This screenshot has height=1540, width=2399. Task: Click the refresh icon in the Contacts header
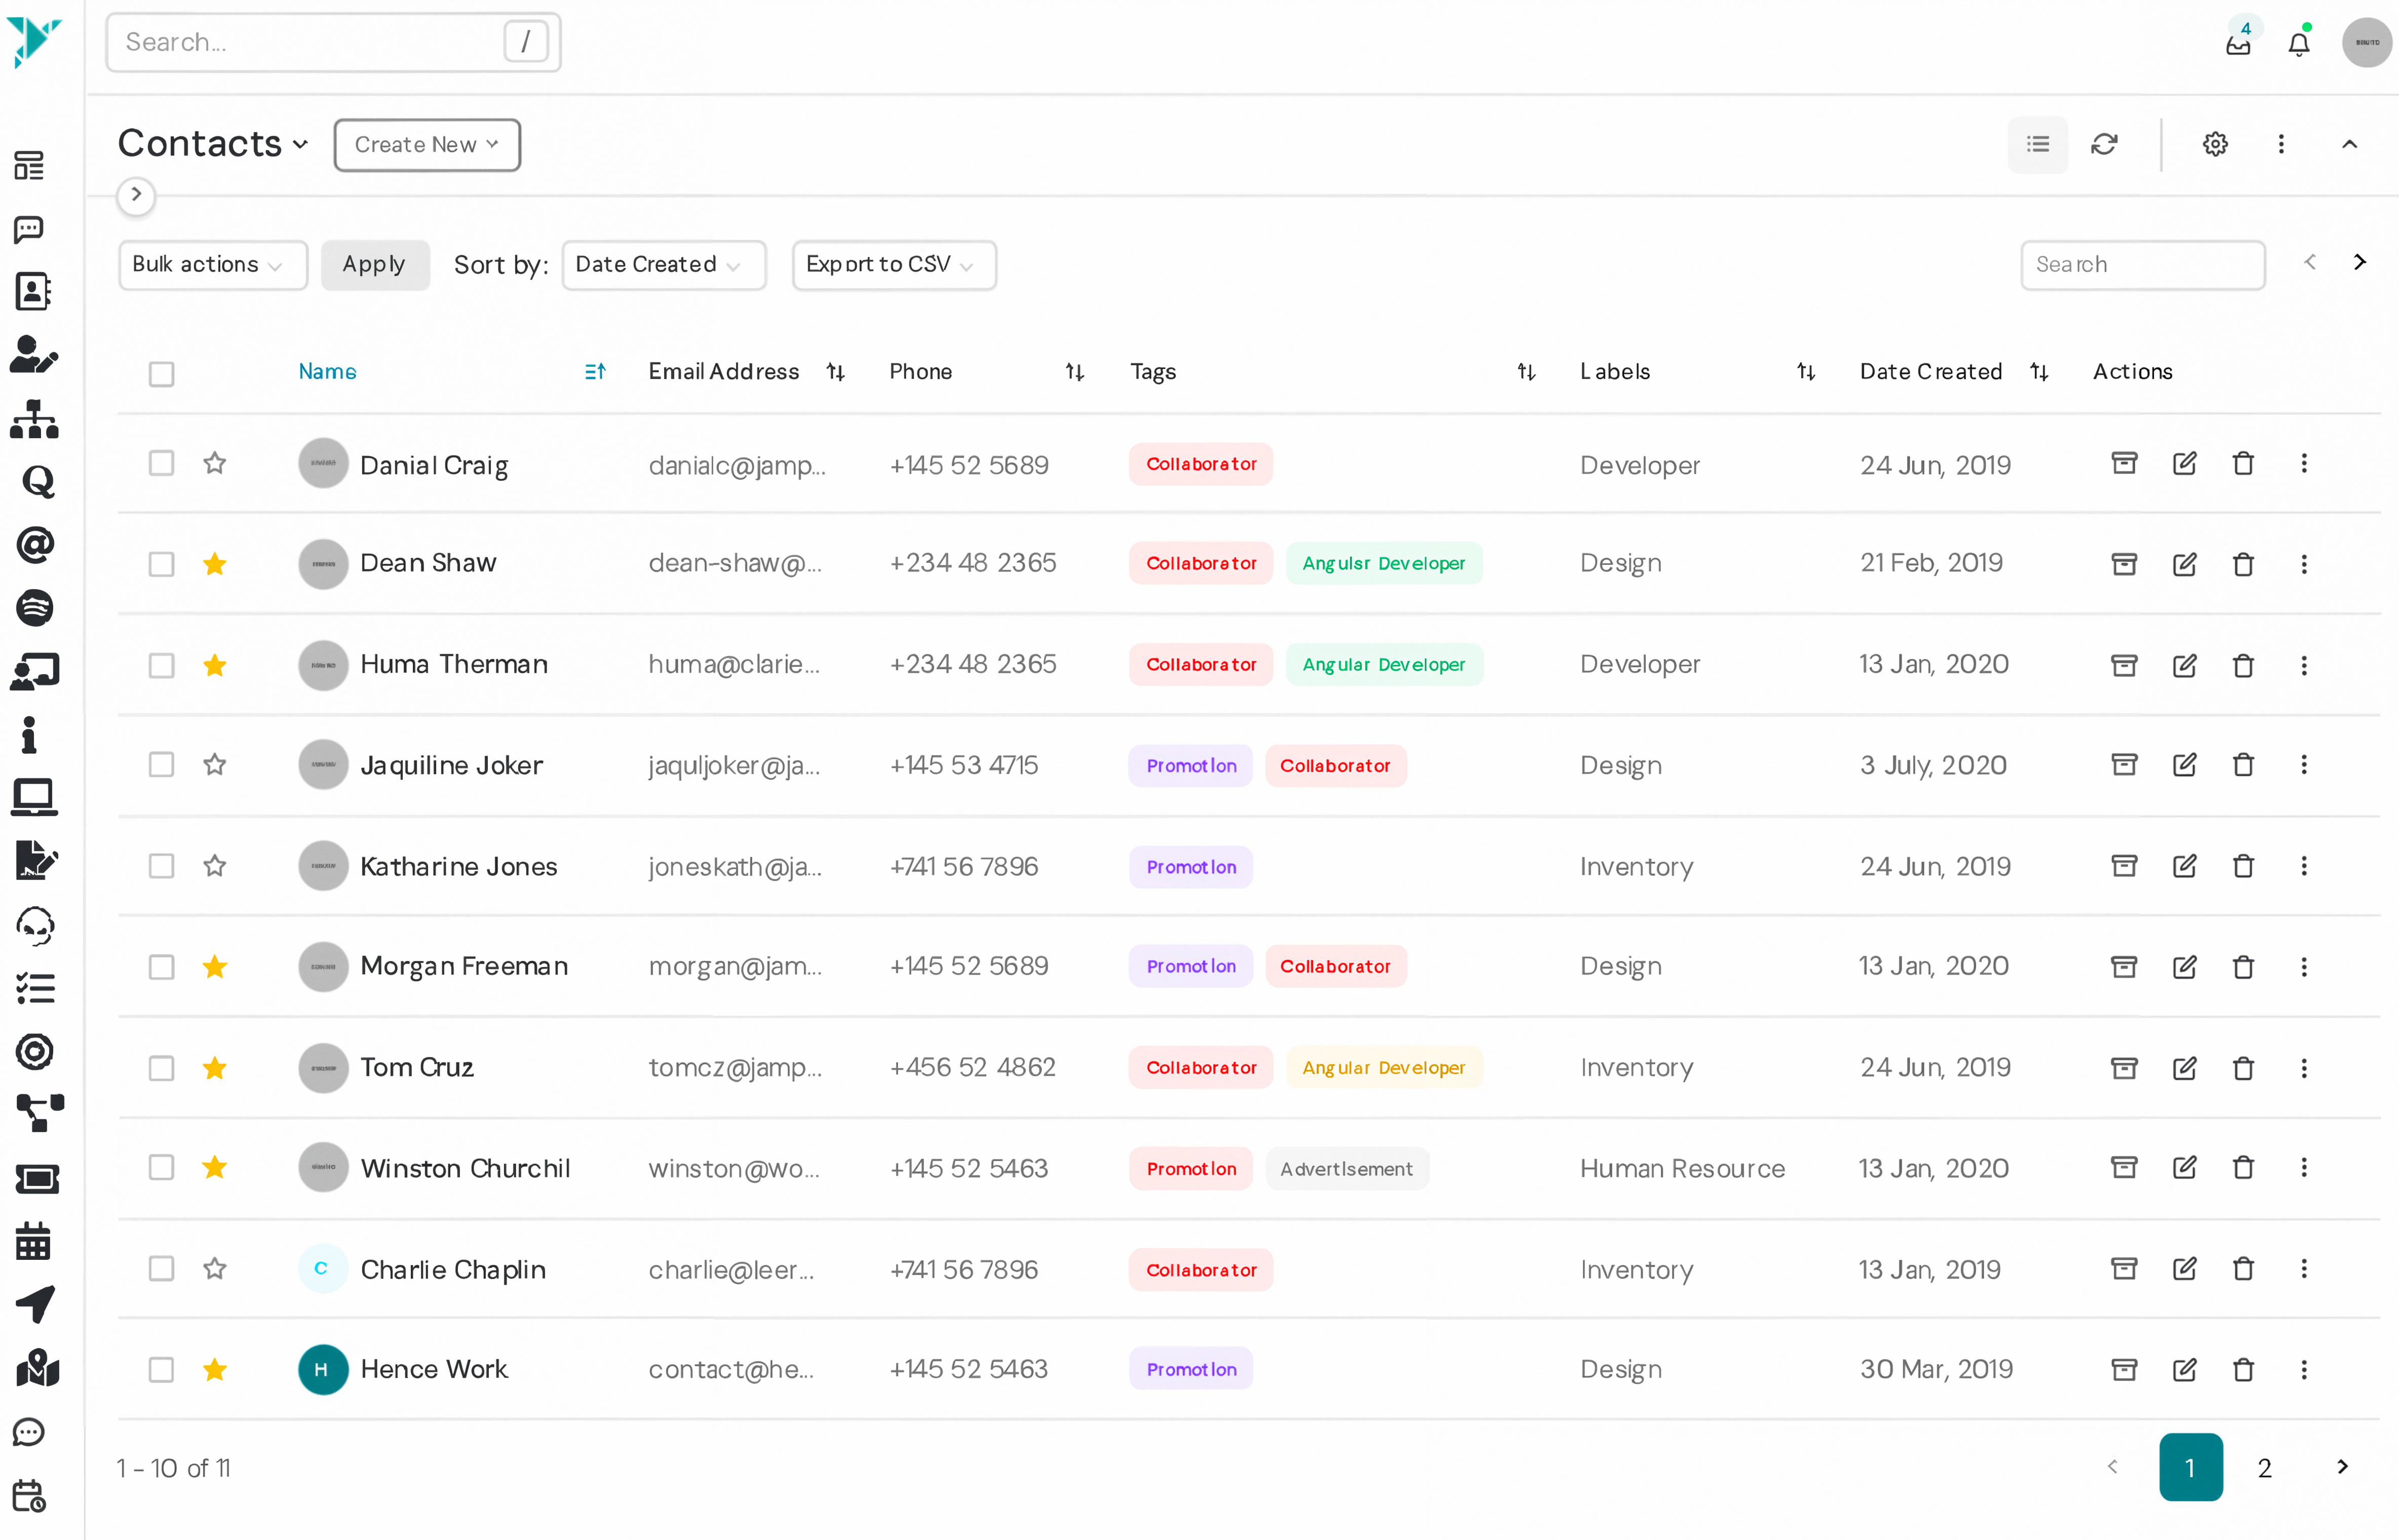(2104, 144)
